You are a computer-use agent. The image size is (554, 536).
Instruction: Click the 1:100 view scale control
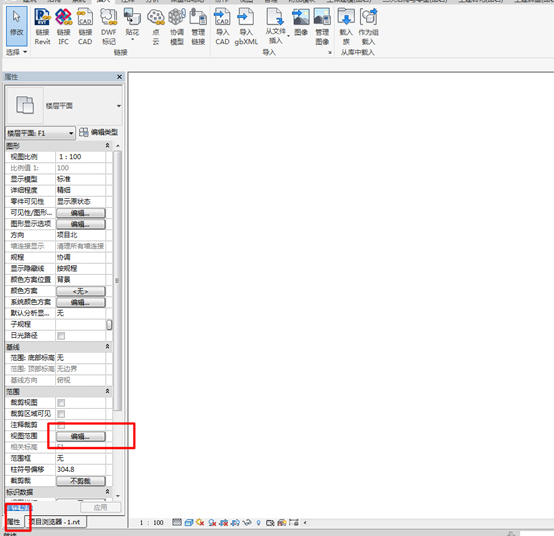coord(152,522)
